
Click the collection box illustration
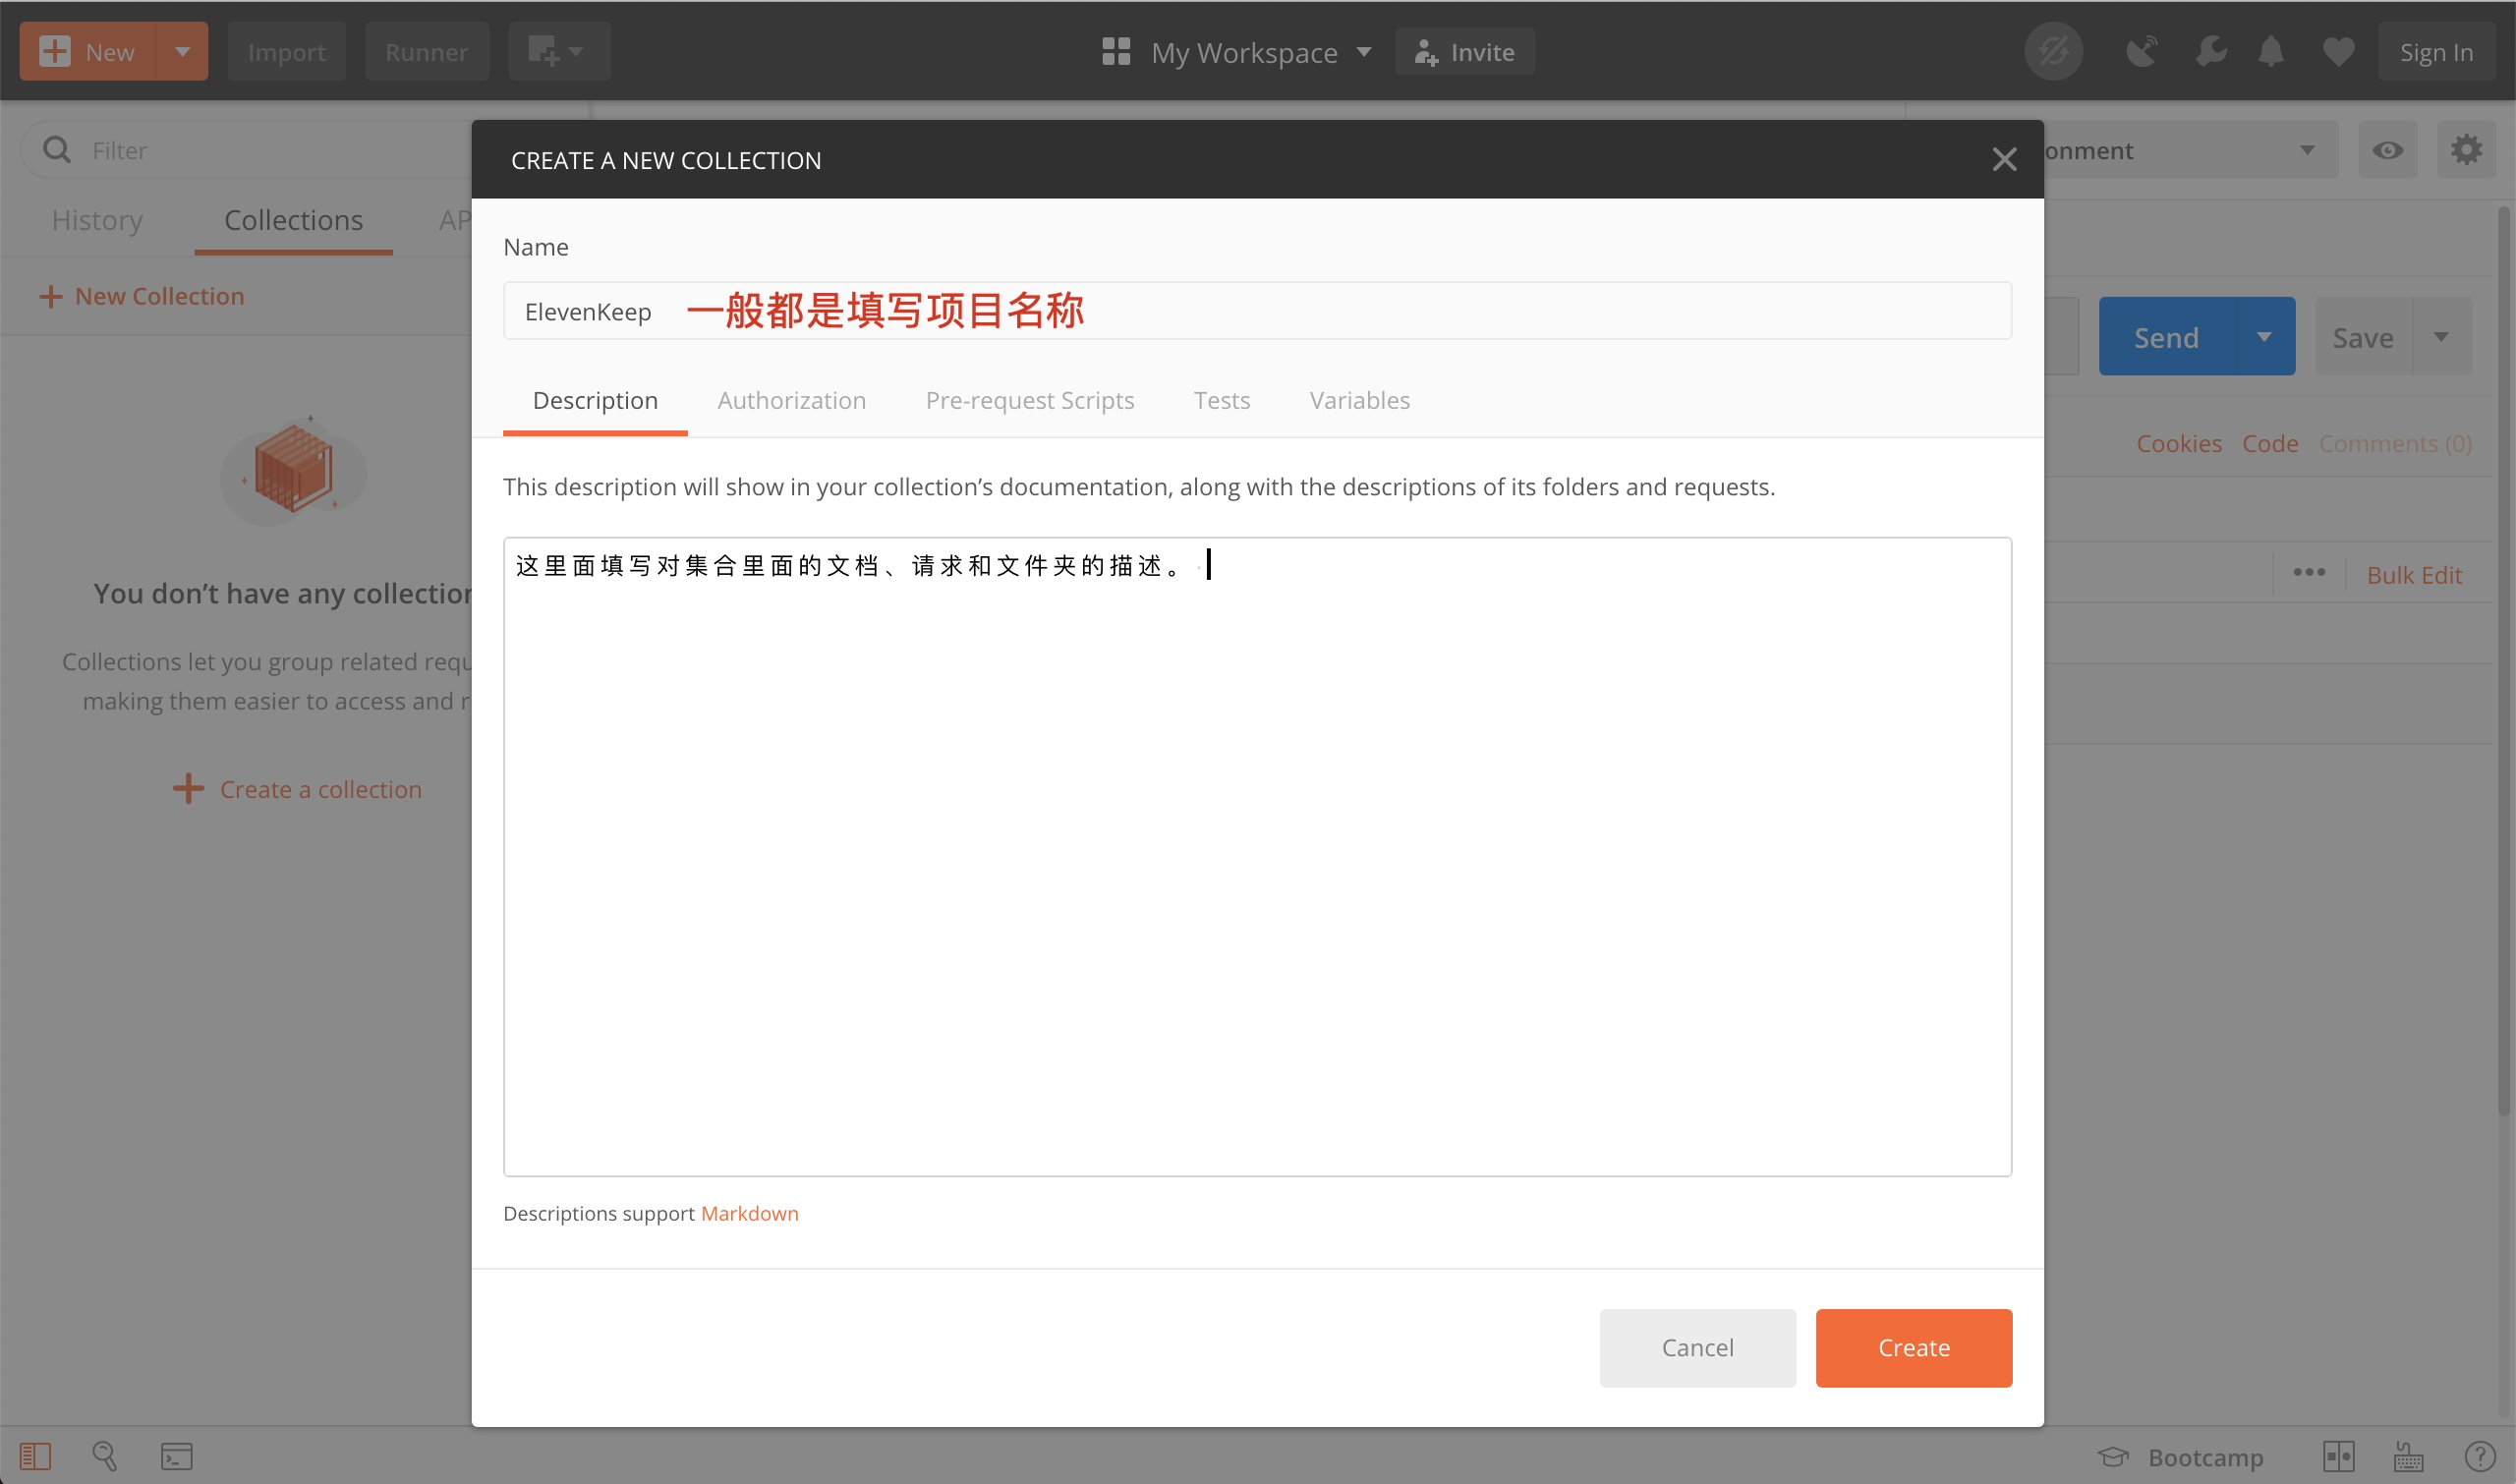tap(293, 470)
